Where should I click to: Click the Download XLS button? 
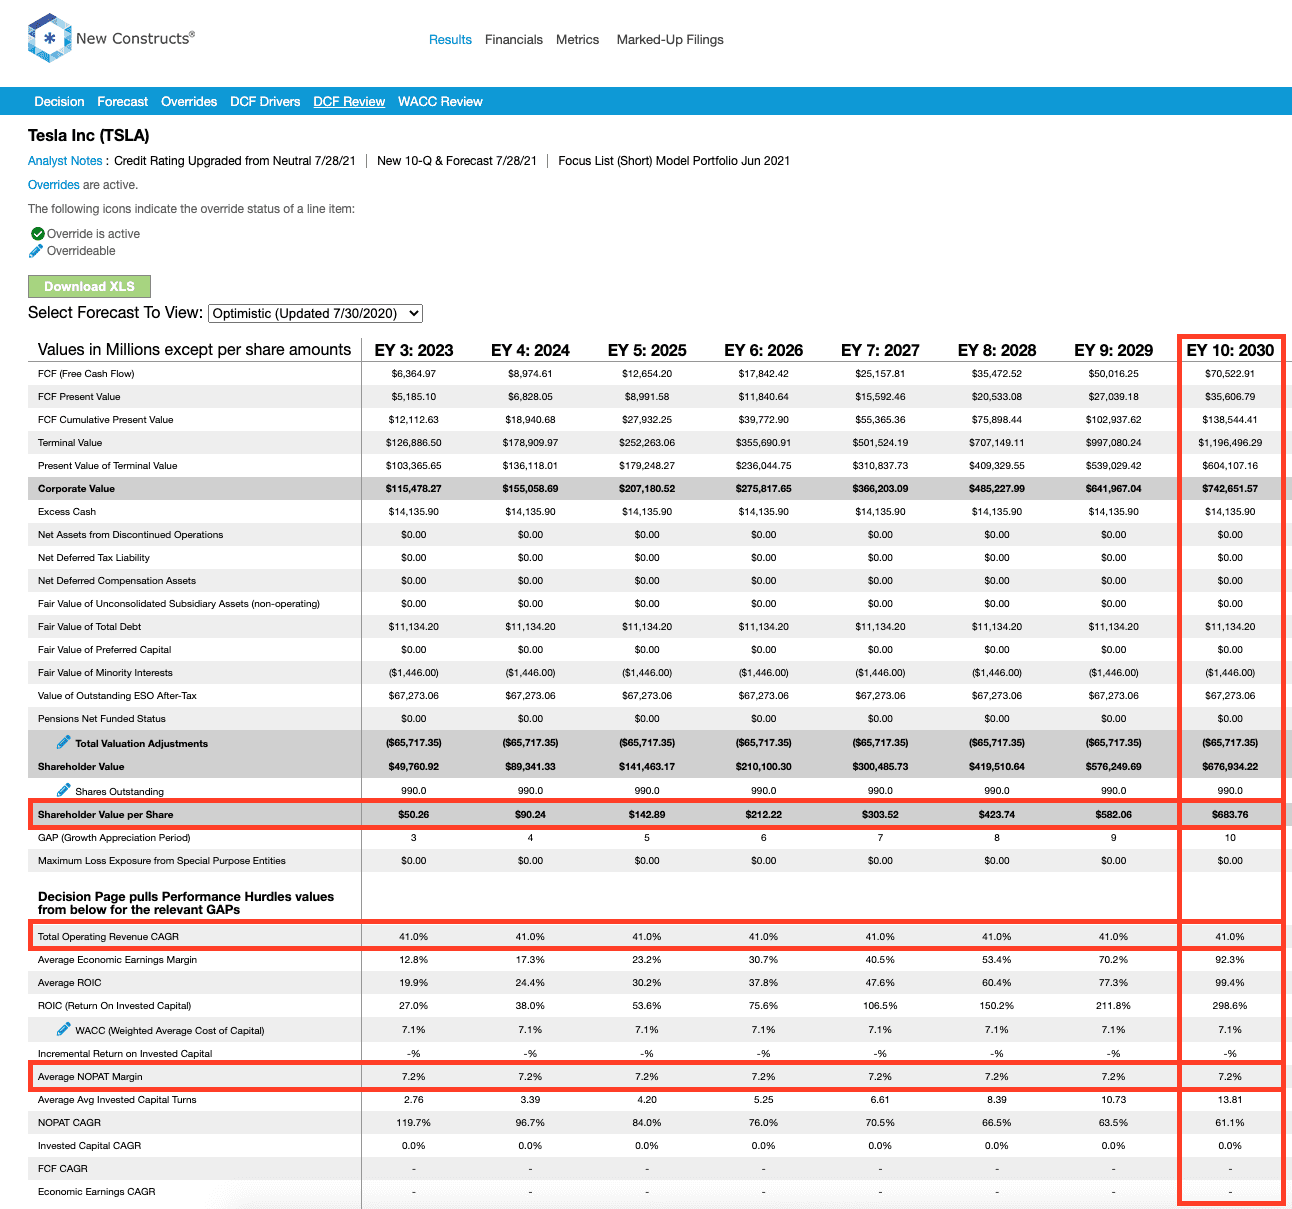click(89, 286)
